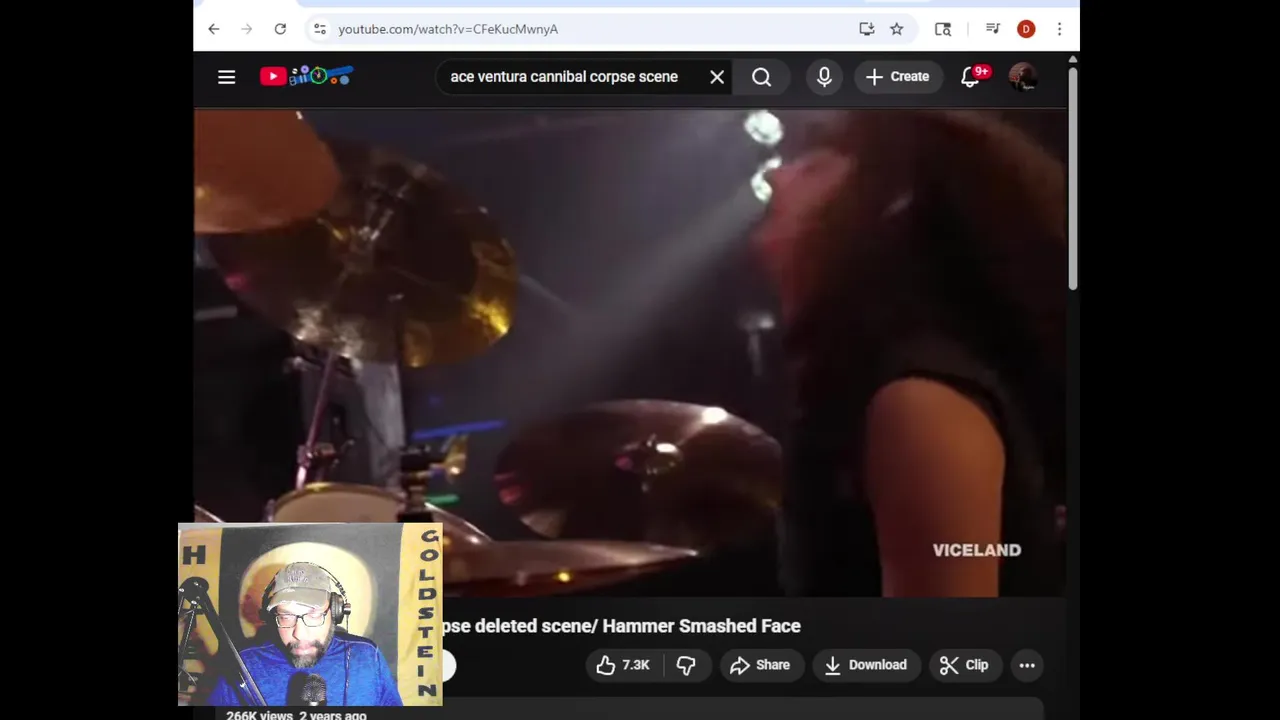Viewport: 1280px width, 720px height.
Task: Run search with the magnifier button
Action: pos(762,77)
